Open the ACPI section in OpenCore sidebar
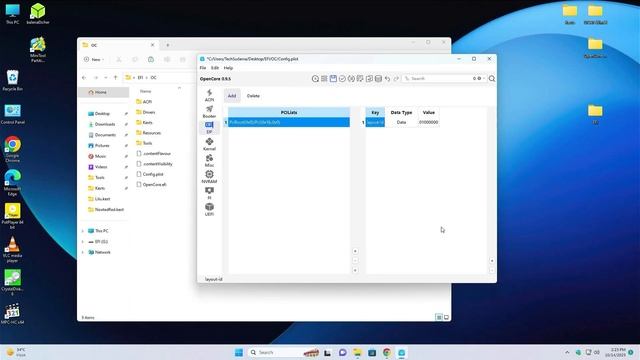Viewport: 640px width, 360px height. (x=209, y=96)
